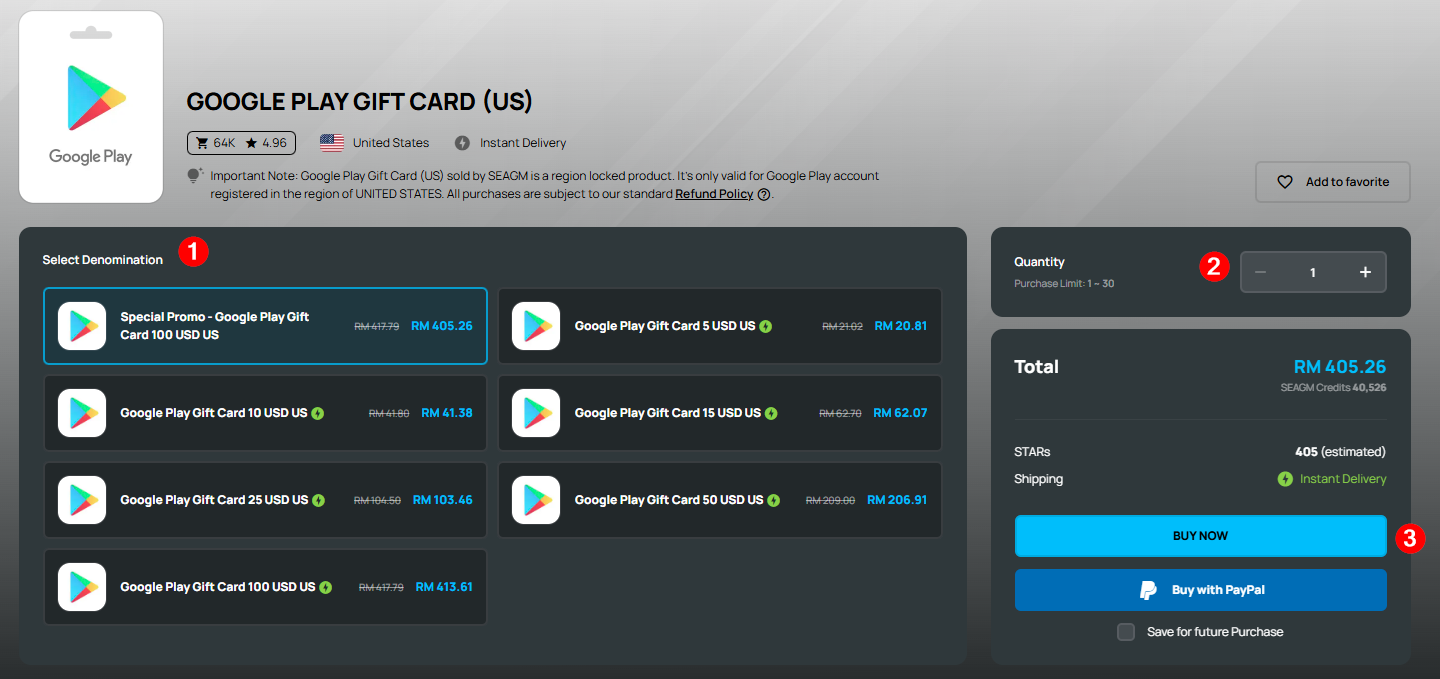Click the BUY NOW button
The width and height of the screenshot is (1440, 679).
tap(1200, 536)
